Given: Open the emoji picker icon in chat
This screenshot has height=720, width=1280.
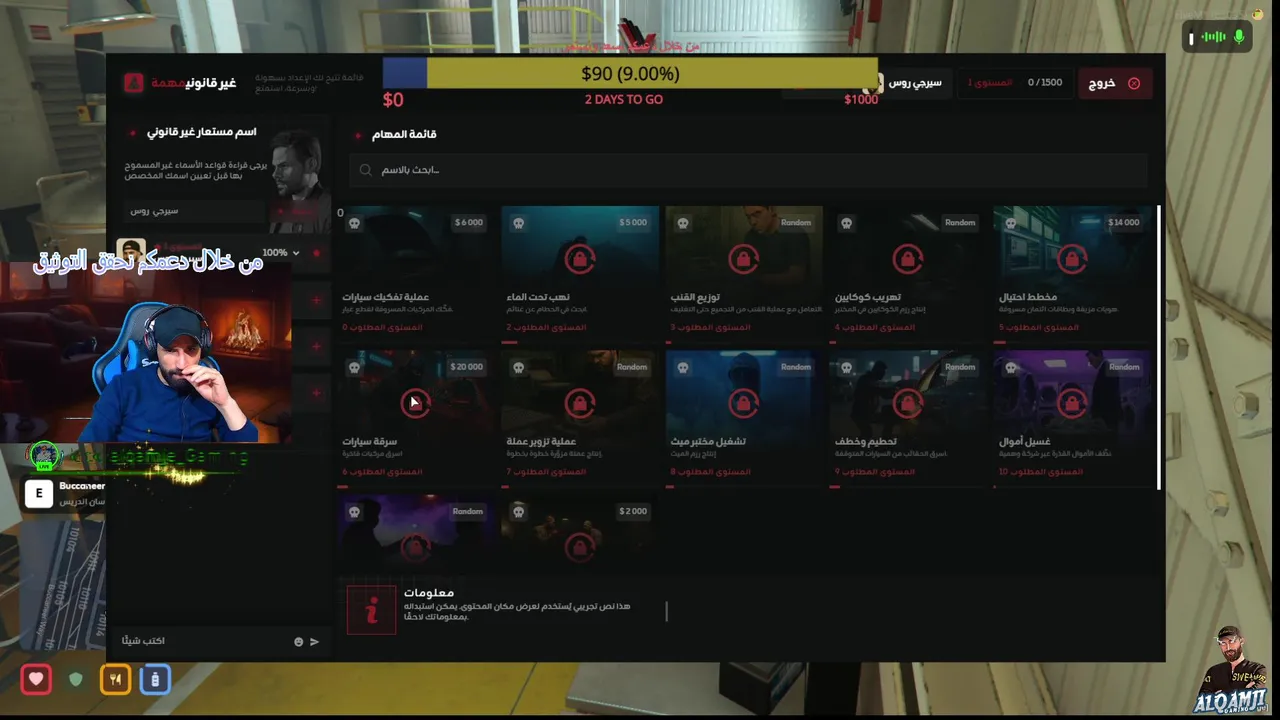Looking at the screenshot, I should (x=298, y=641).
